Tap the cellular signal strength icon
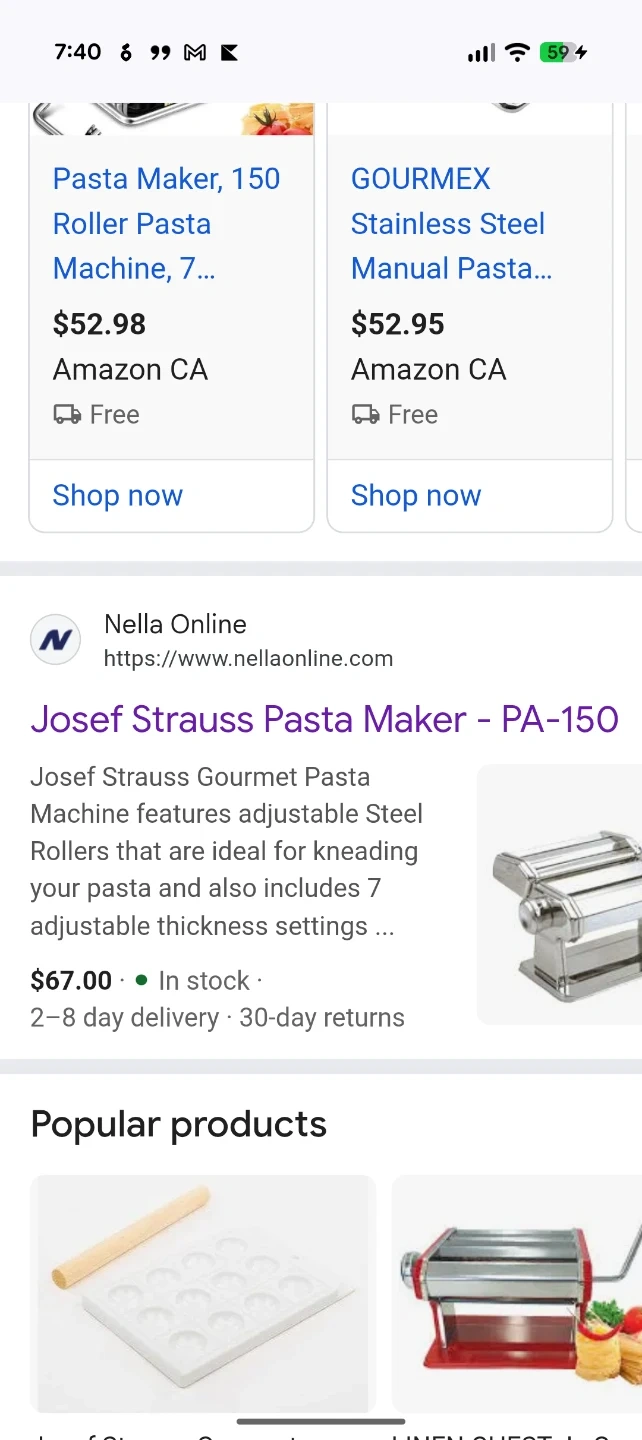Image resolution: width=642 pixels, height=1440 pixels. (481, 53)
